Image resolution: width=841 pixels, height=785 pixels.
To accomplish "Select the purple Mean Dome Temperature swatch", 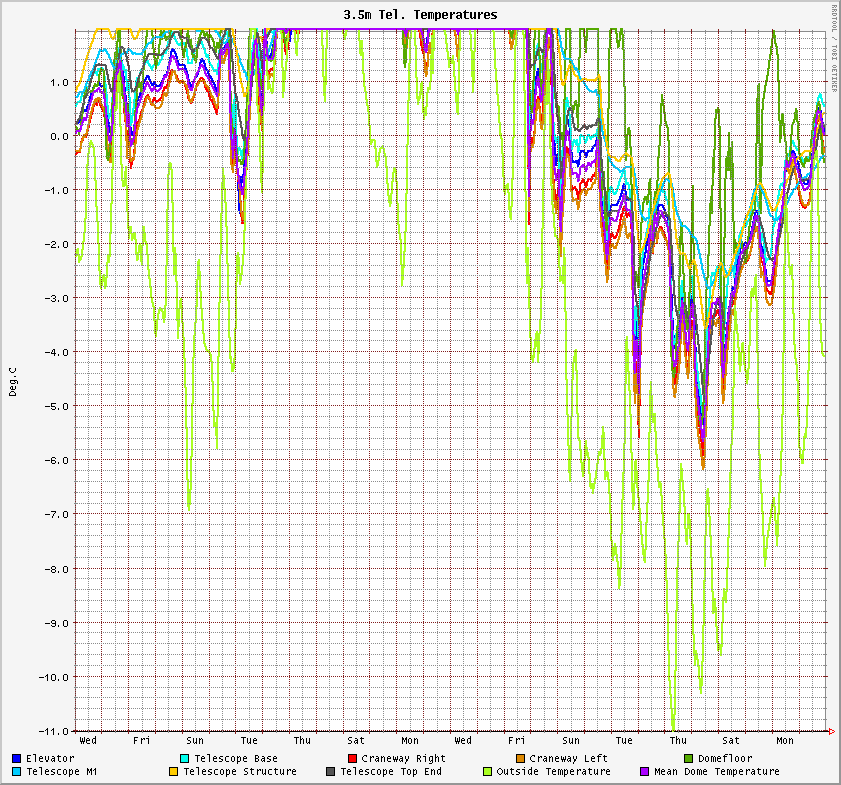I will coord(645,772).
